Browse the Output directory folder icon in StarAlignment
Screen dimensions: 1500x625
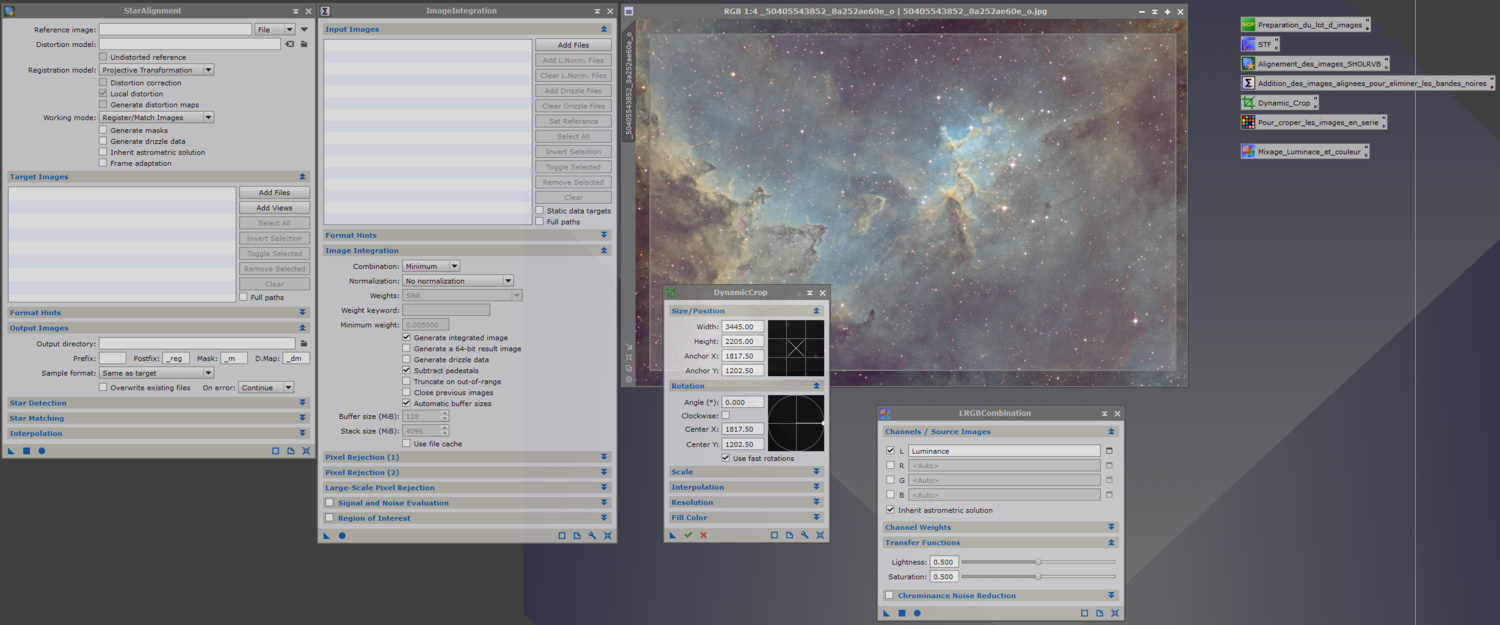[304, 343]
